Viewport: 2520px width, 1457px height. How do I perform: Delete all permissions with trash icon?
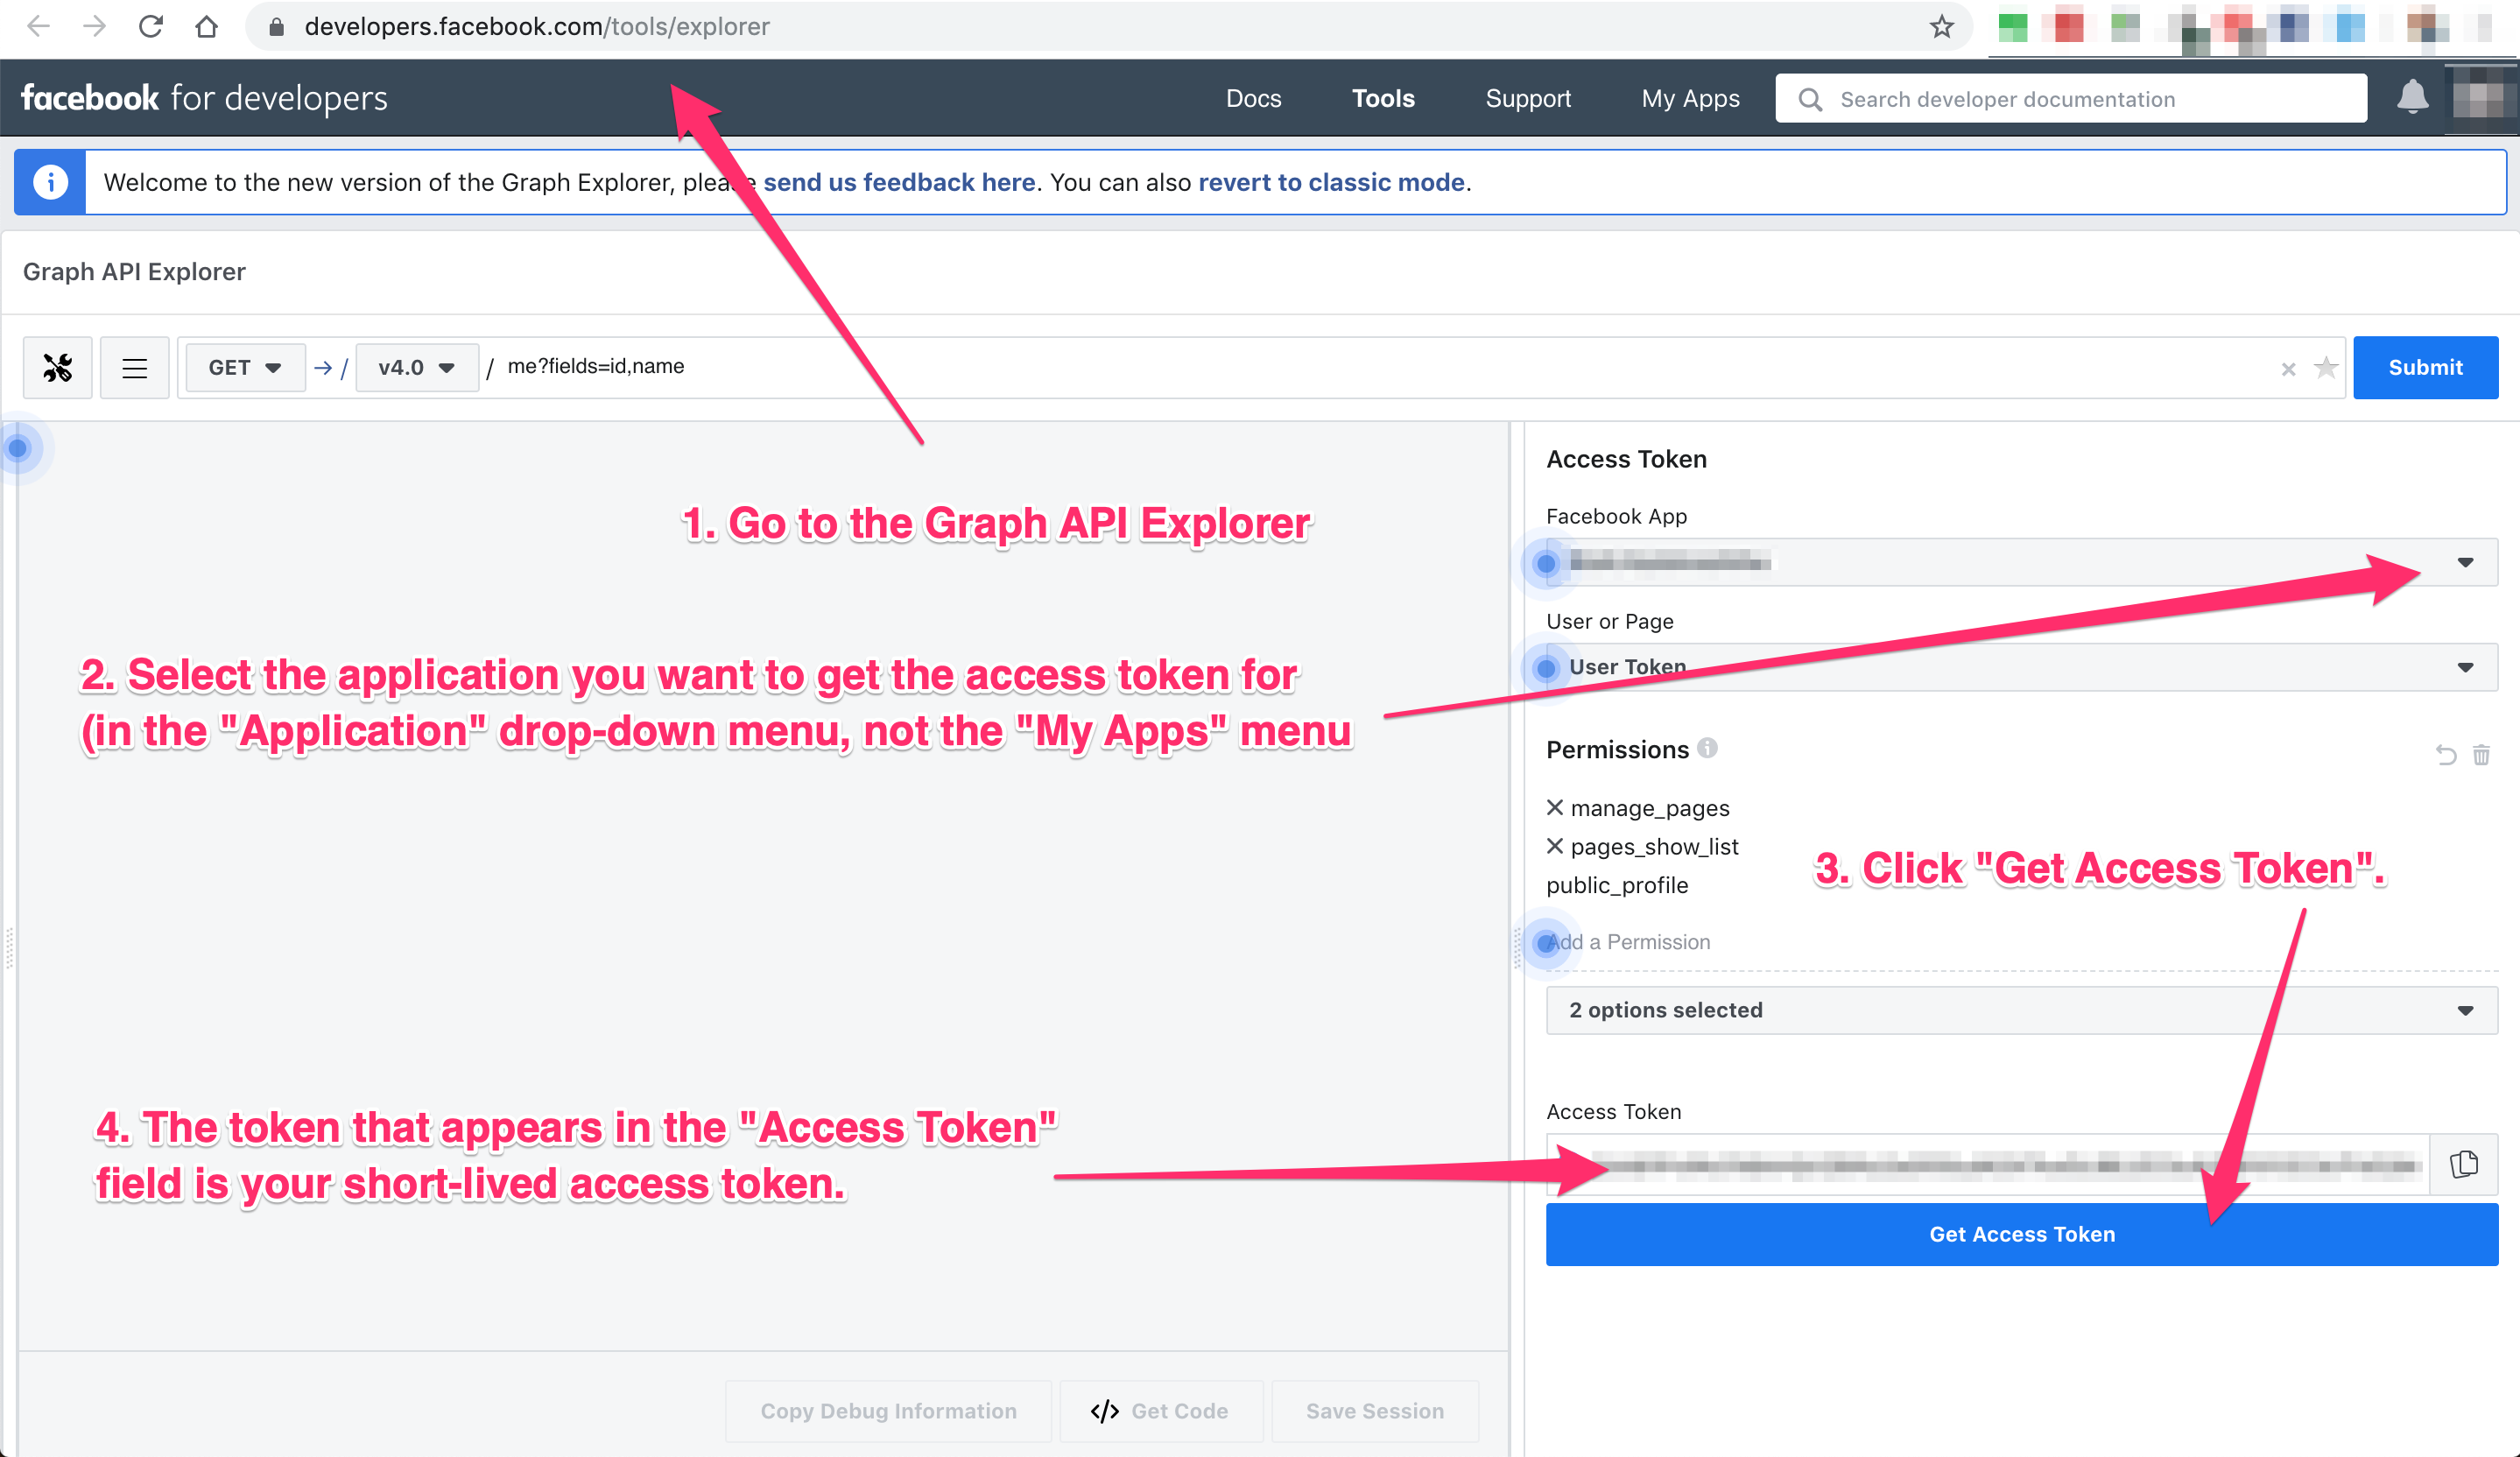click(x=2481, y=755)
